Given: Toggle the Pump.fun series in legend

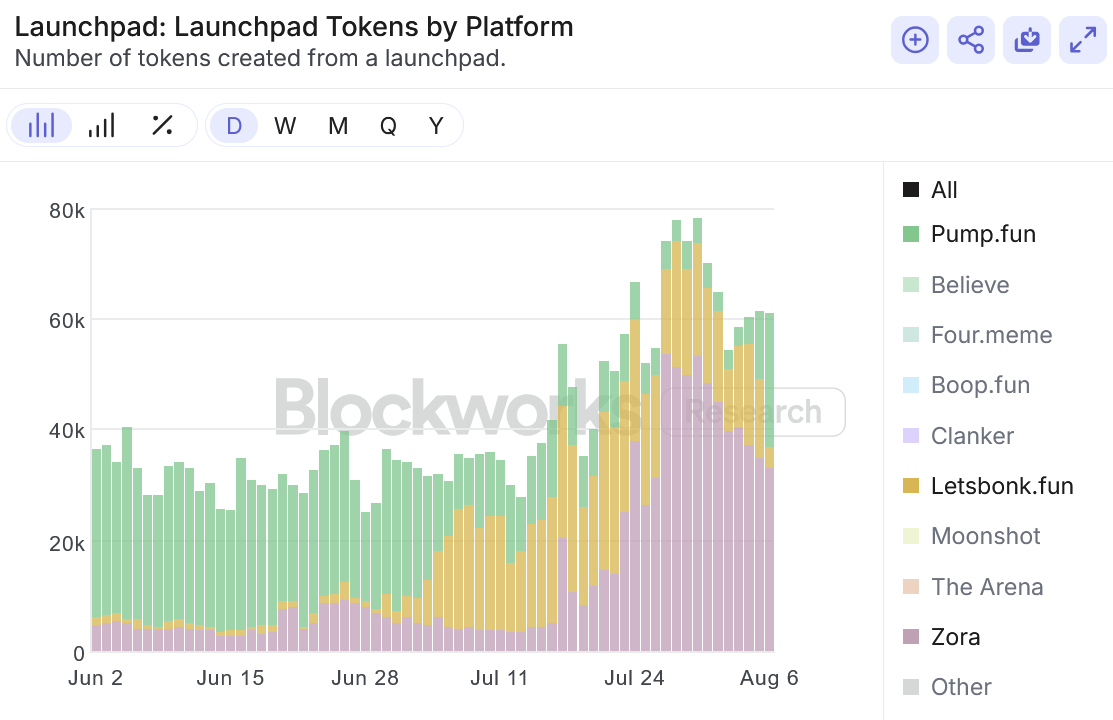Looking at the screenshot, I should (982, 234).
